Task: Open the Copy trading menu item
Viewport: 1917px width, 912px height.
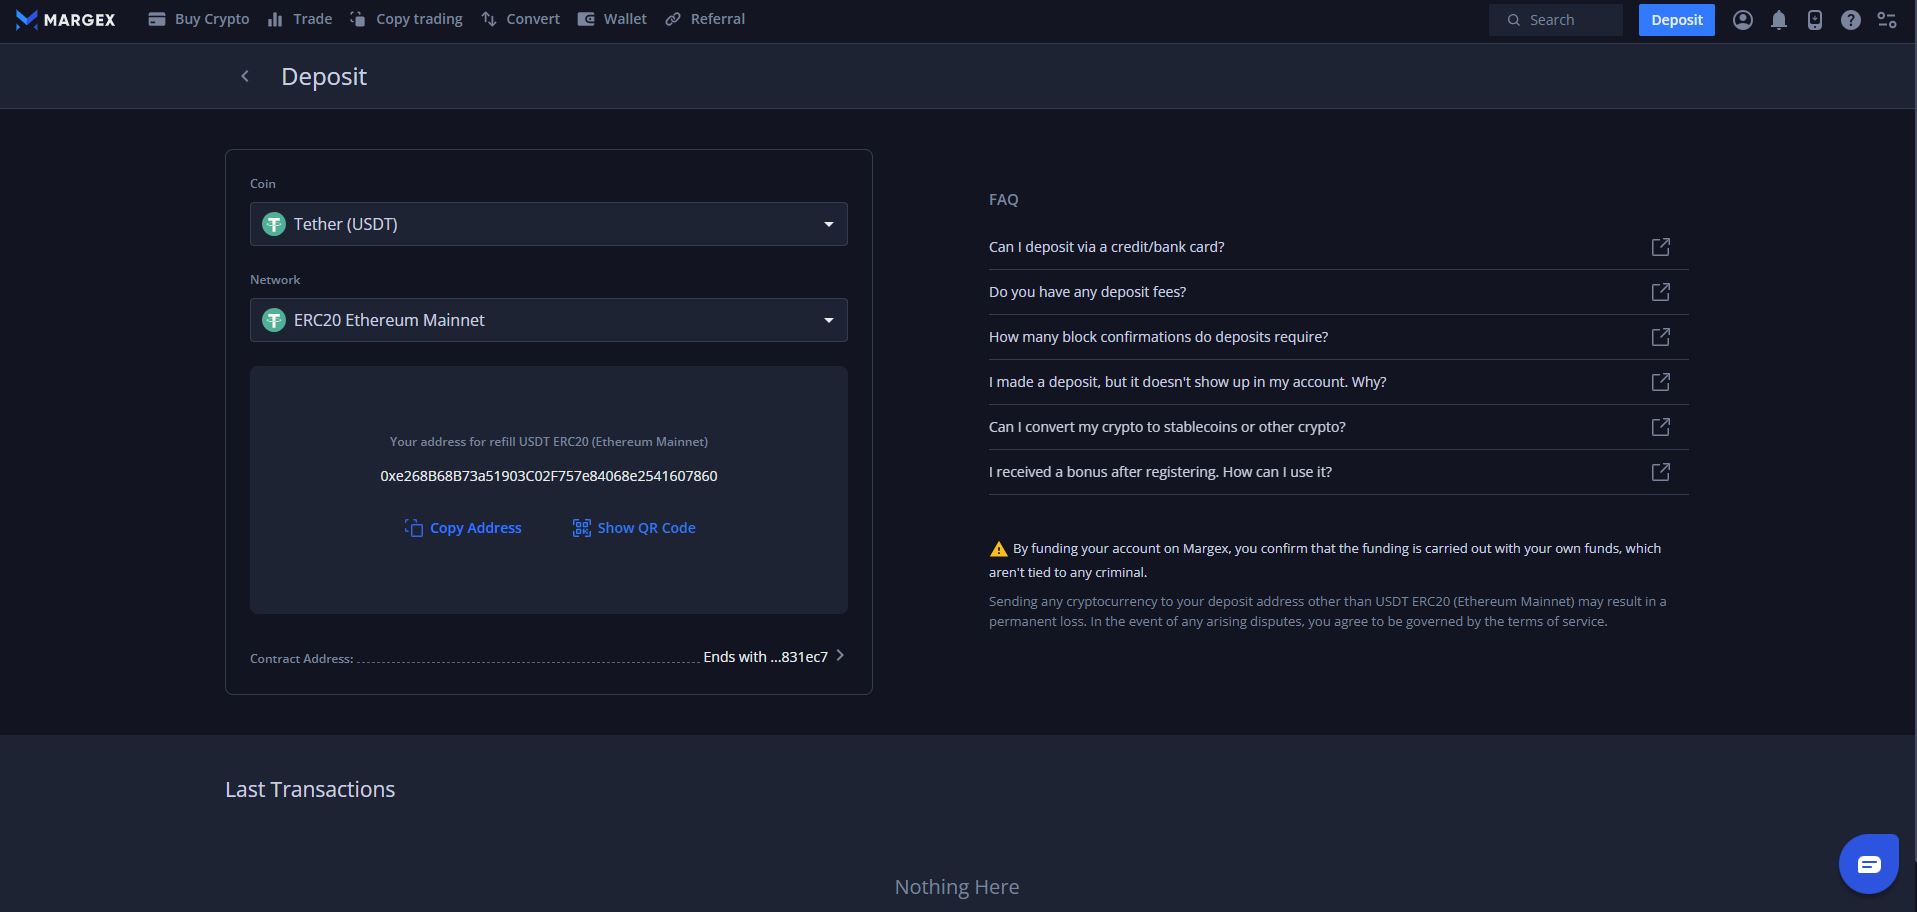Action: coord(406,19)
